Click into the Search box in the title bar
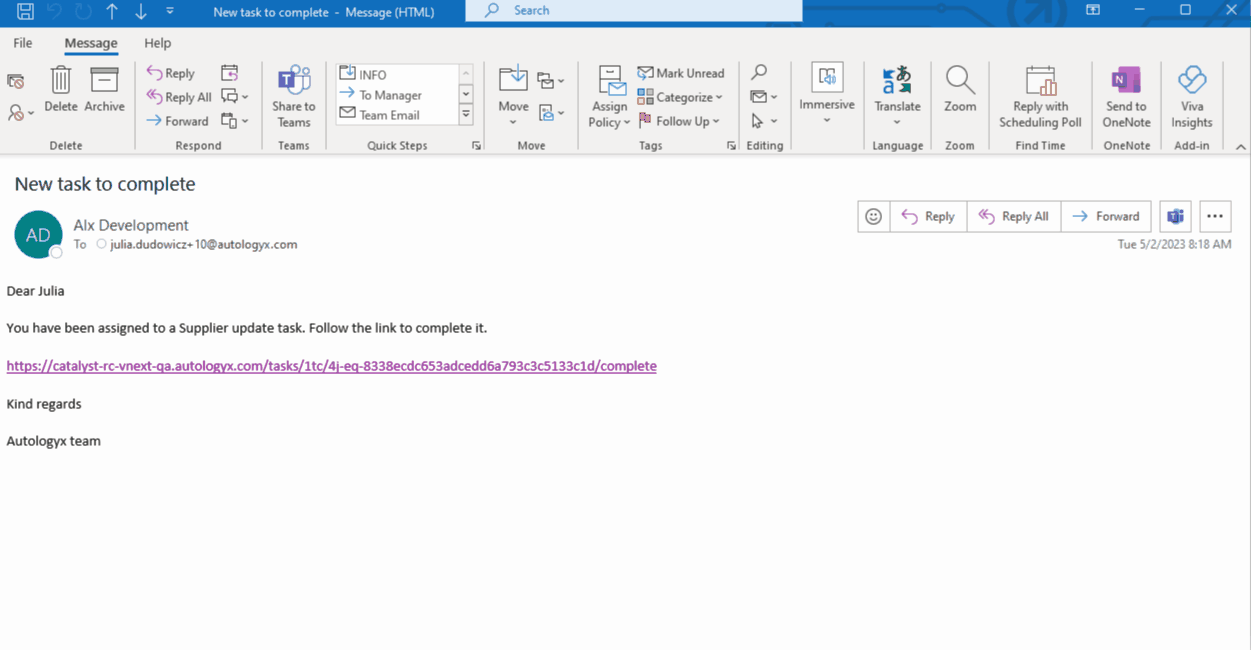Viewport: 1251px width, 650px height. [x=634, y=10]
